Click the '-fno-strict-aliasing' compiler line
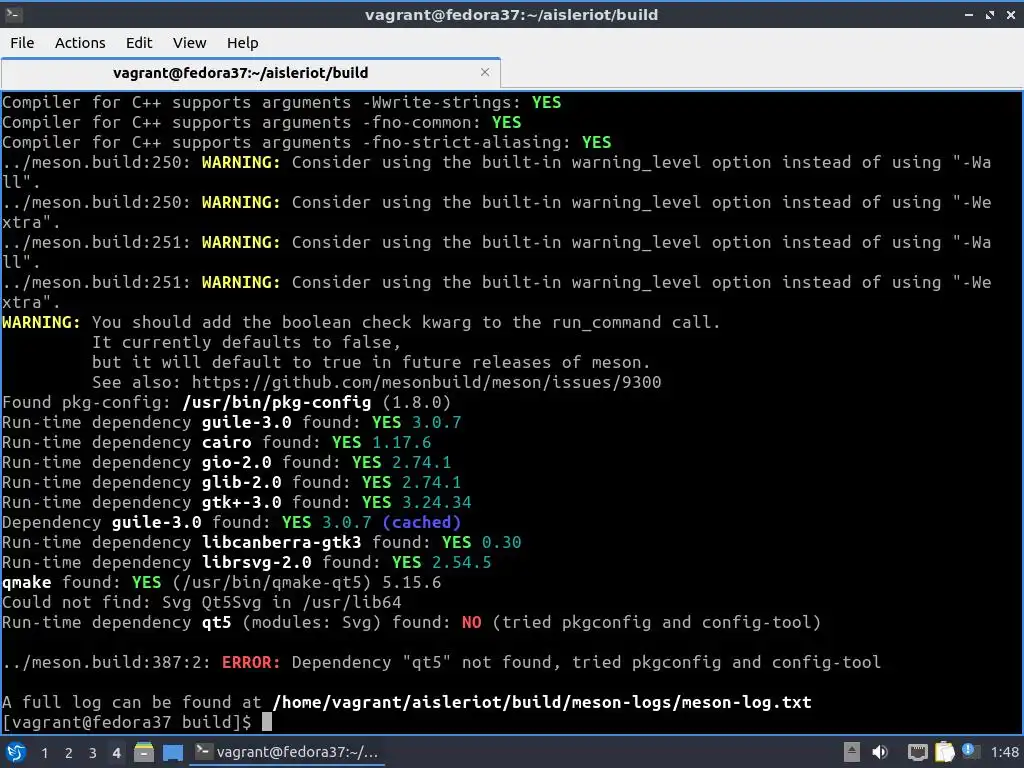The image size is (1024, 768). (307, 142)
